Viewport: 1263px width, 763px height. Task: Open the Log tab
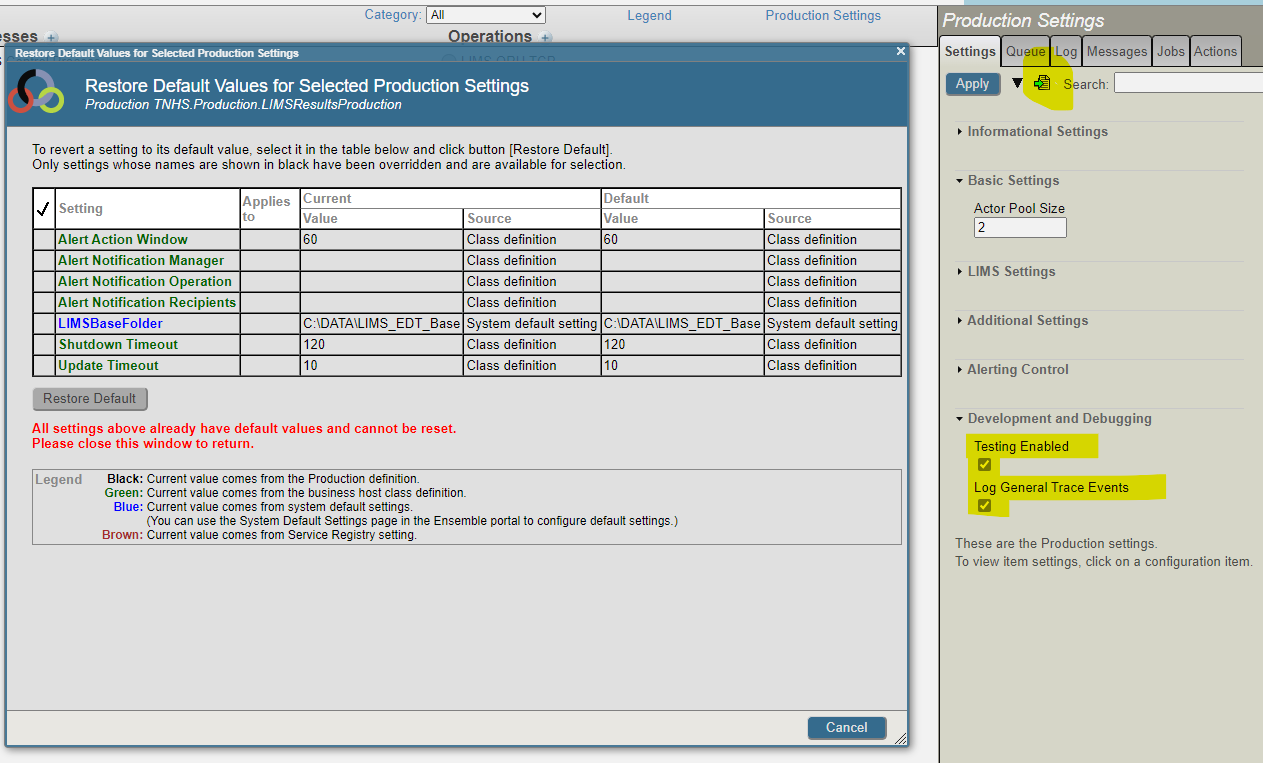(1066, 51)
